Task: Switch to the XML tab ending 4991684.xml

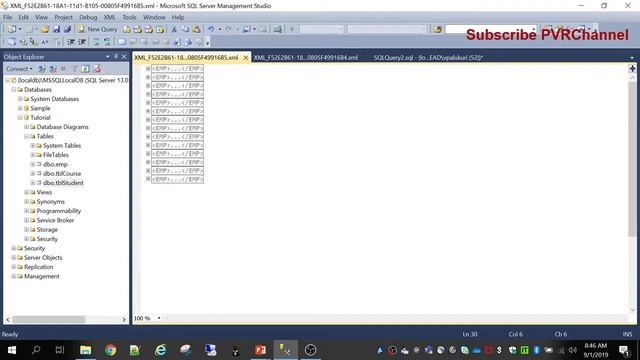Action: 306,58
